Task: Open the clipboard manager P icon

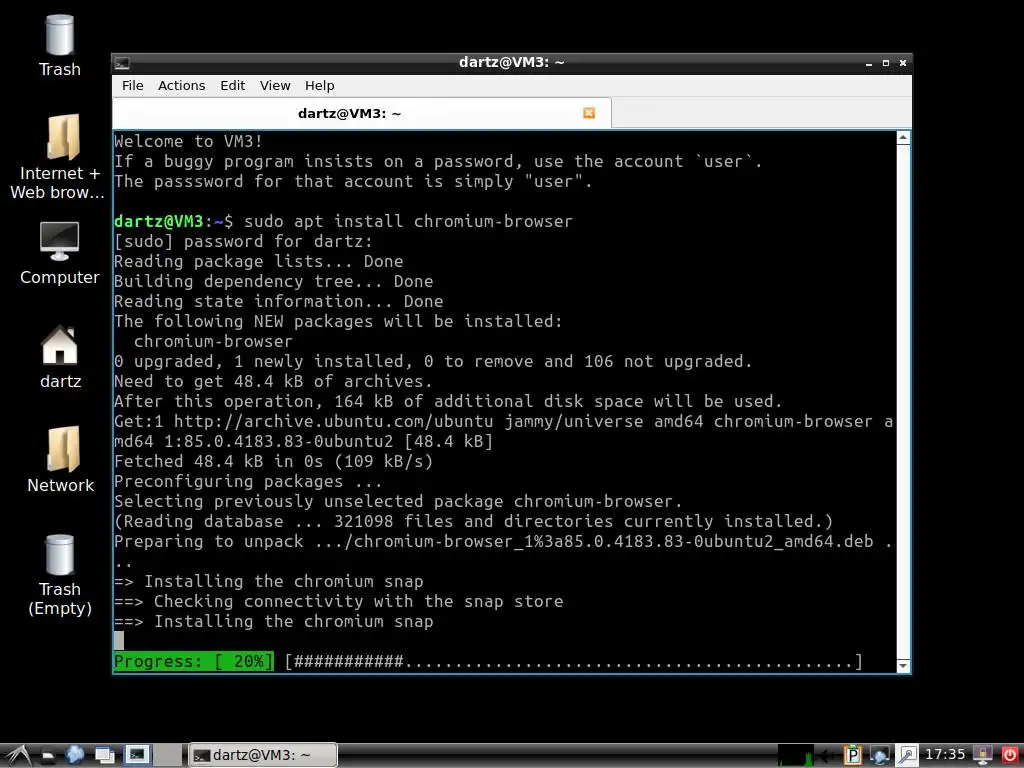Action: [852, 756]
